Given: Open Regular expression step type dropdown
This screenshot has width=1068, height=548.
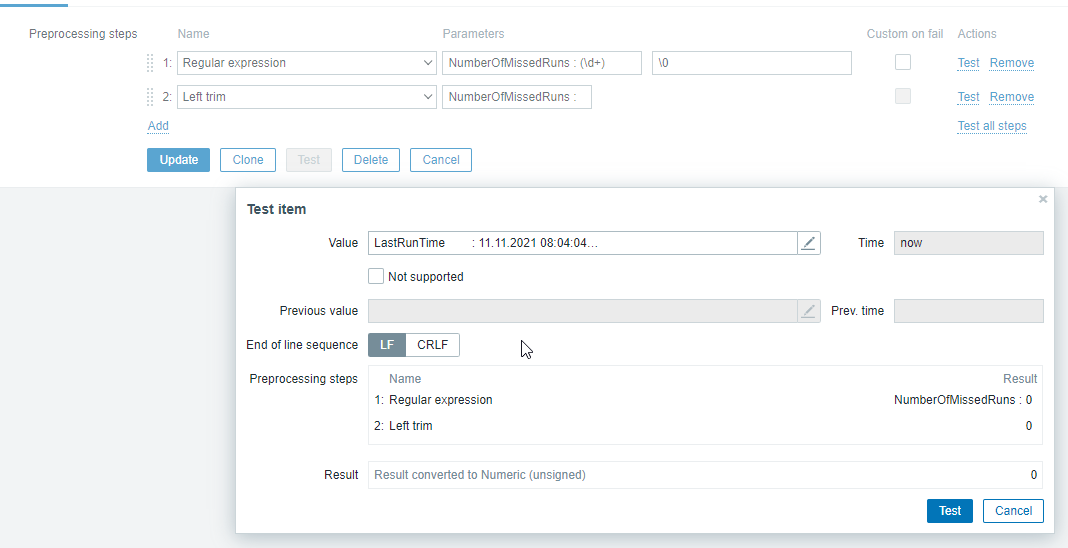Looking at the screenshot, I should tap(307, 63).
